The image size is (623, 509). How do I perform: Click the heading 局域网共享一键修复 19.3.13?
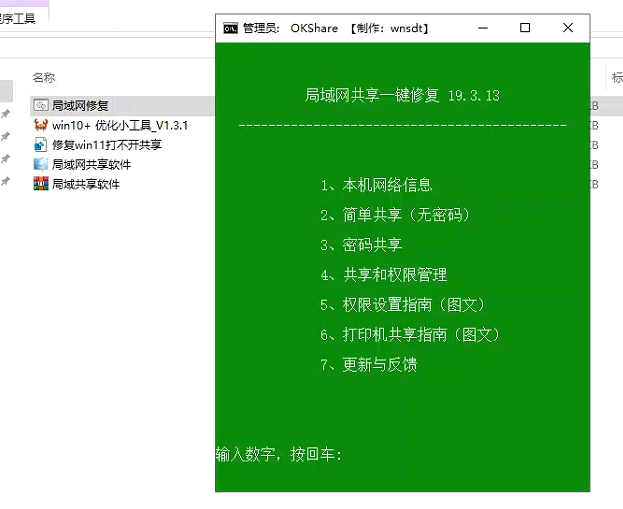pyautogui.click(x=402, y=95)
